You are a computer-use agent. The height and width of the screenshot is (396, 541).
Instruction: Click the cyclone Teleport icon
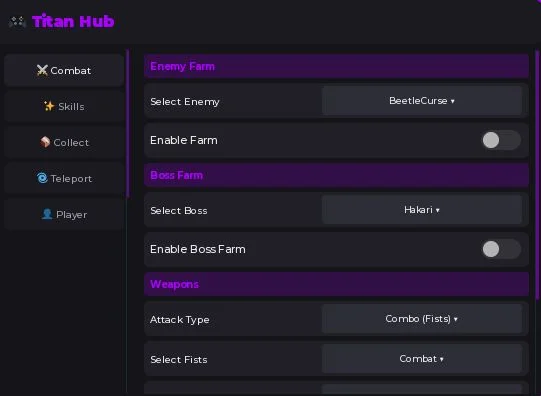tap(42, 178)
